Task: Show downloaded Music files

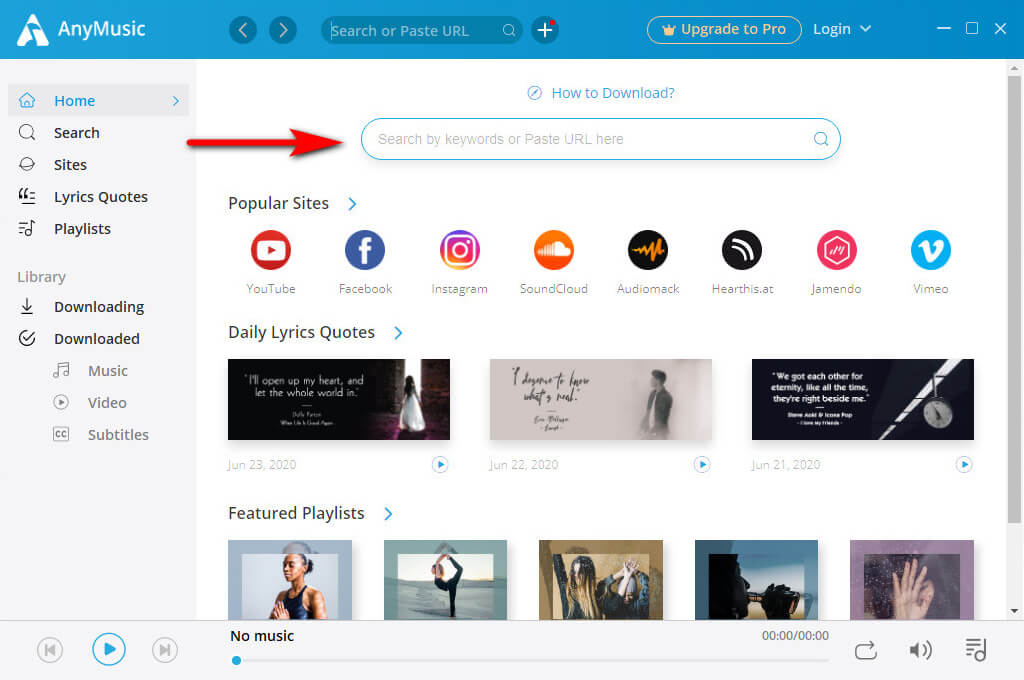Action: (108, 370)
